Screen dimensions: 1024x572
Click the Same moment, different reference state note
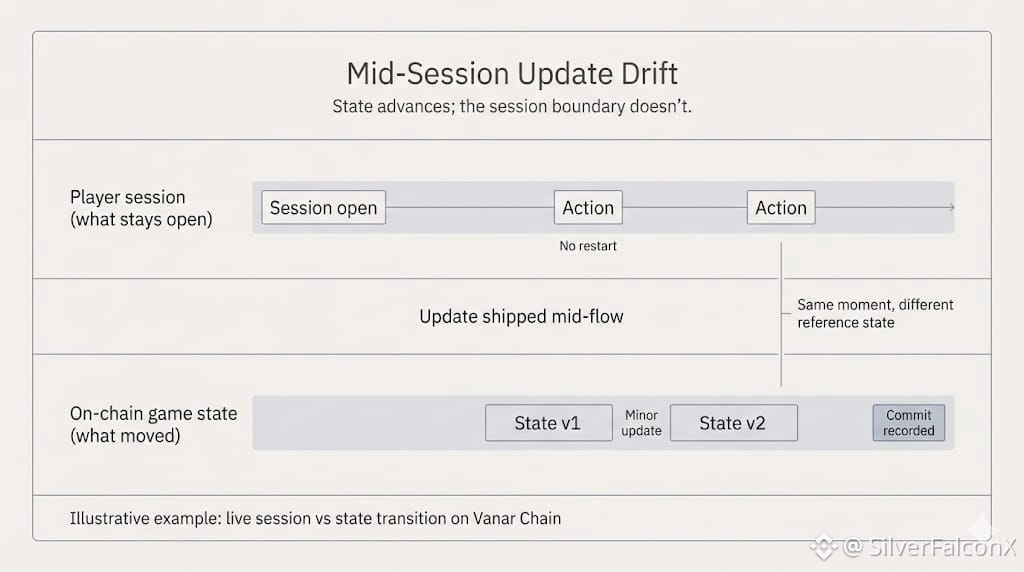874,313
